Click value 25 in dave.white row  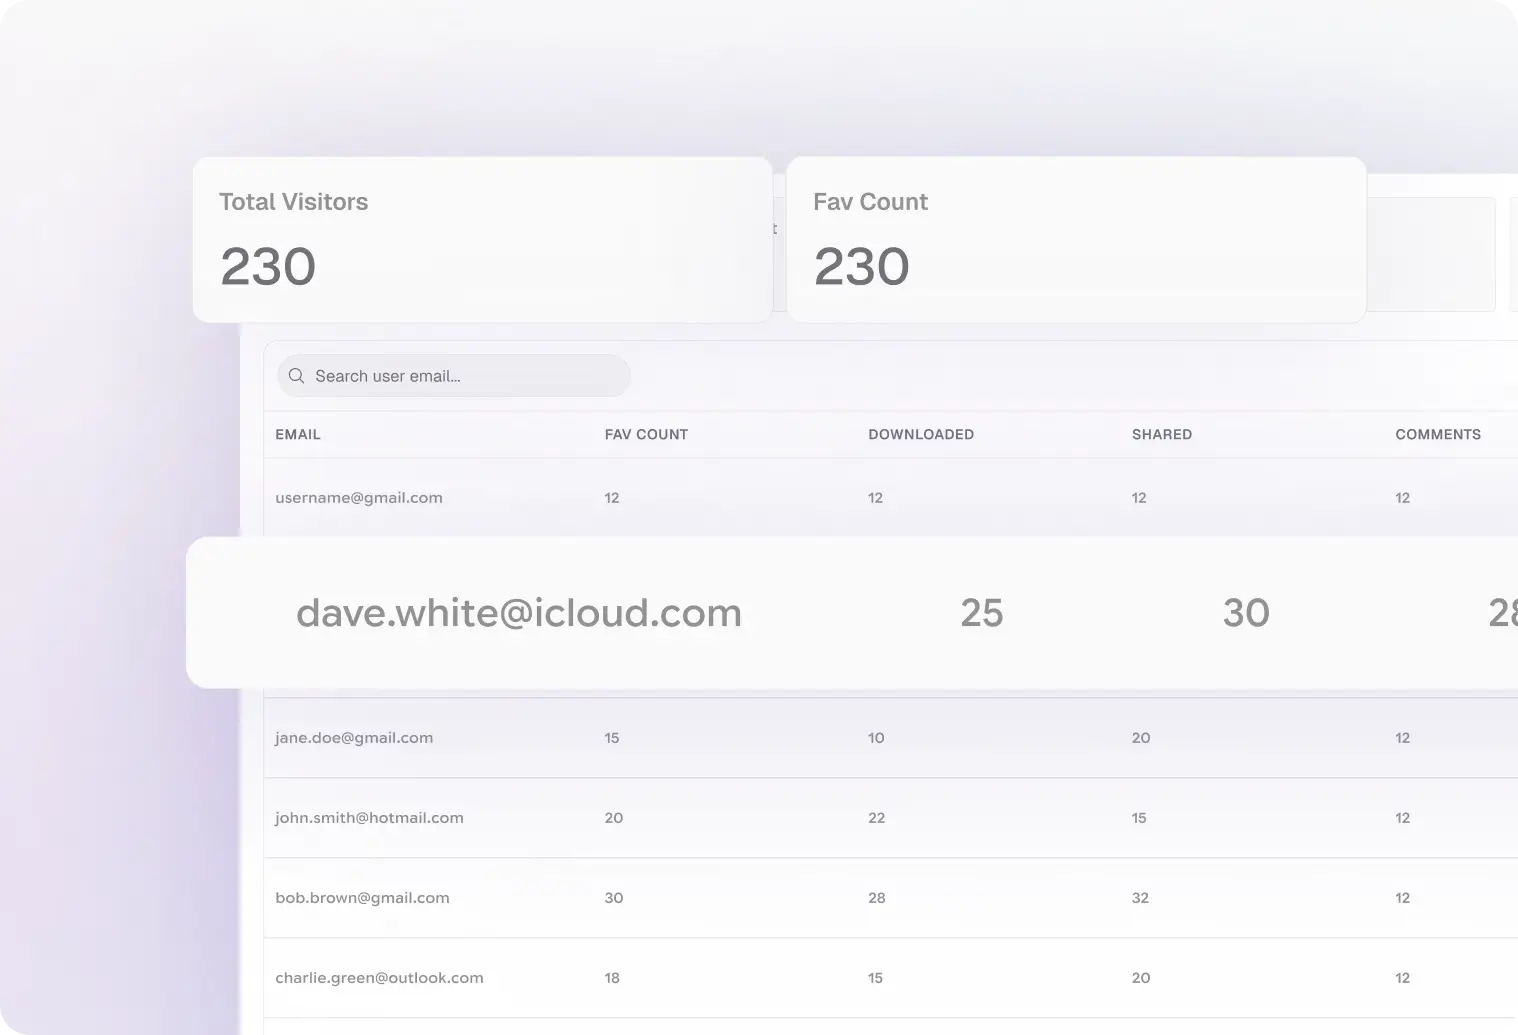[982, 613]
